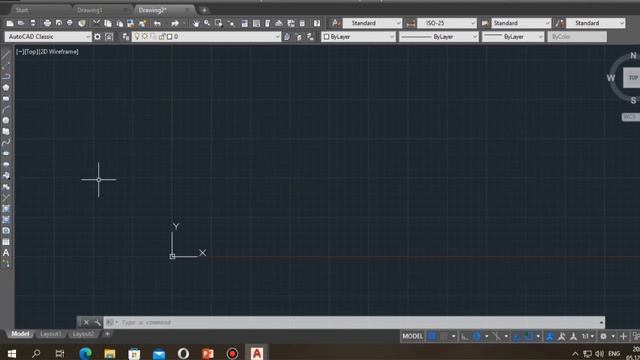Select the Polyline draw tool
This screenshot has width=640, height=360.
[x=6, y=77]
